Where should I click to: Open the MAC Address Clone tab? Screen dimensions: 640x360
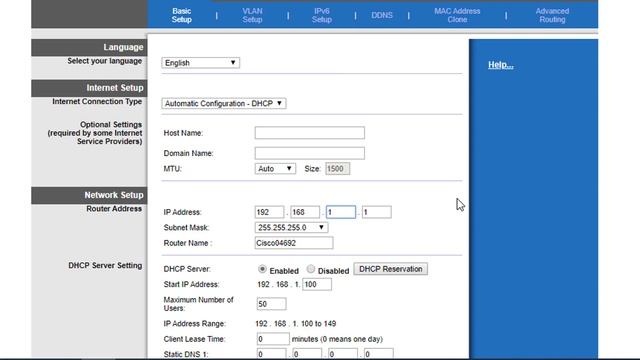click(x=457, y=15)
